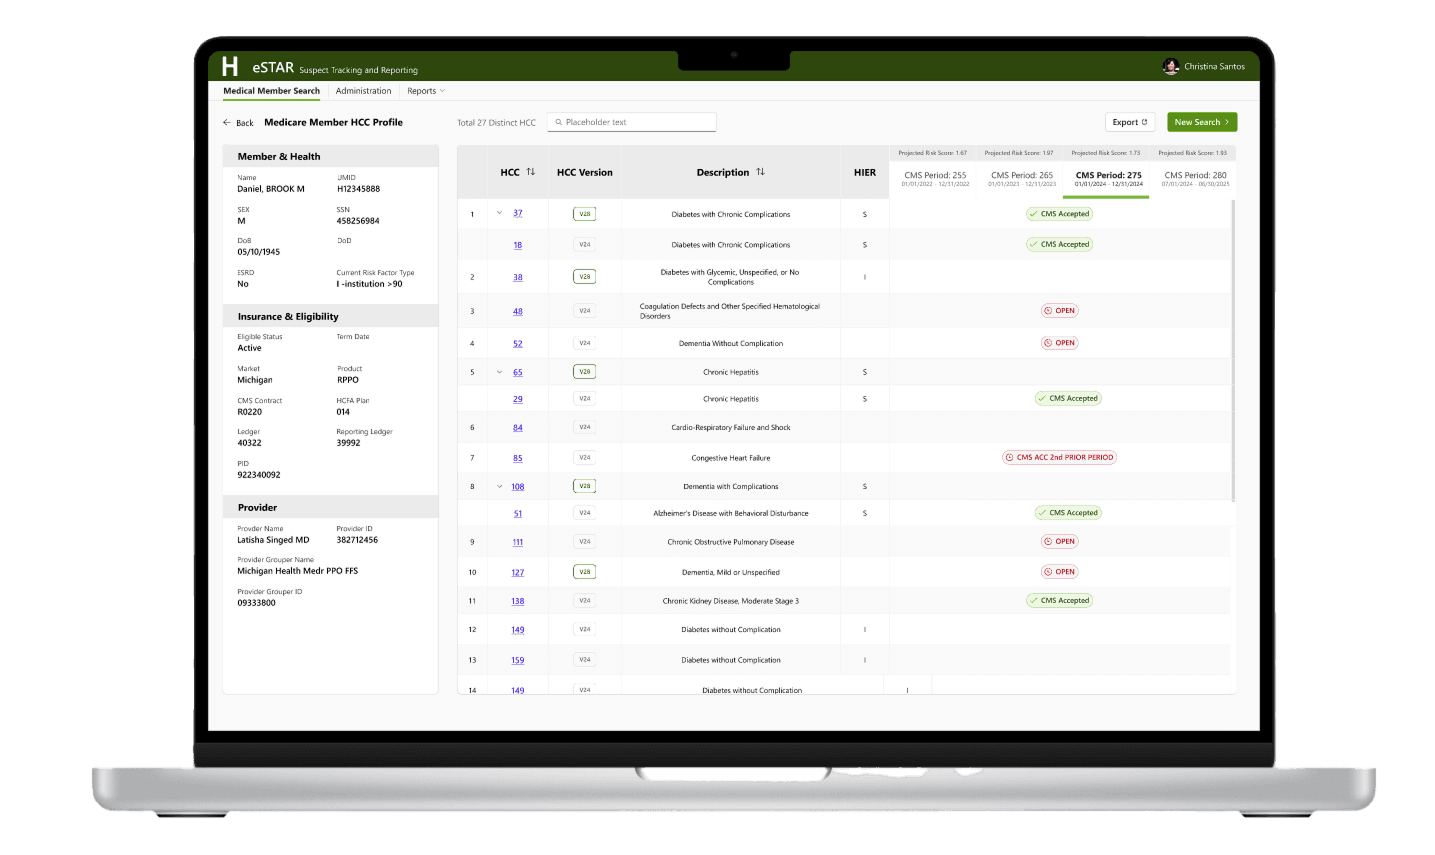Click the table vertical scrollbar

coord(1233,350)
